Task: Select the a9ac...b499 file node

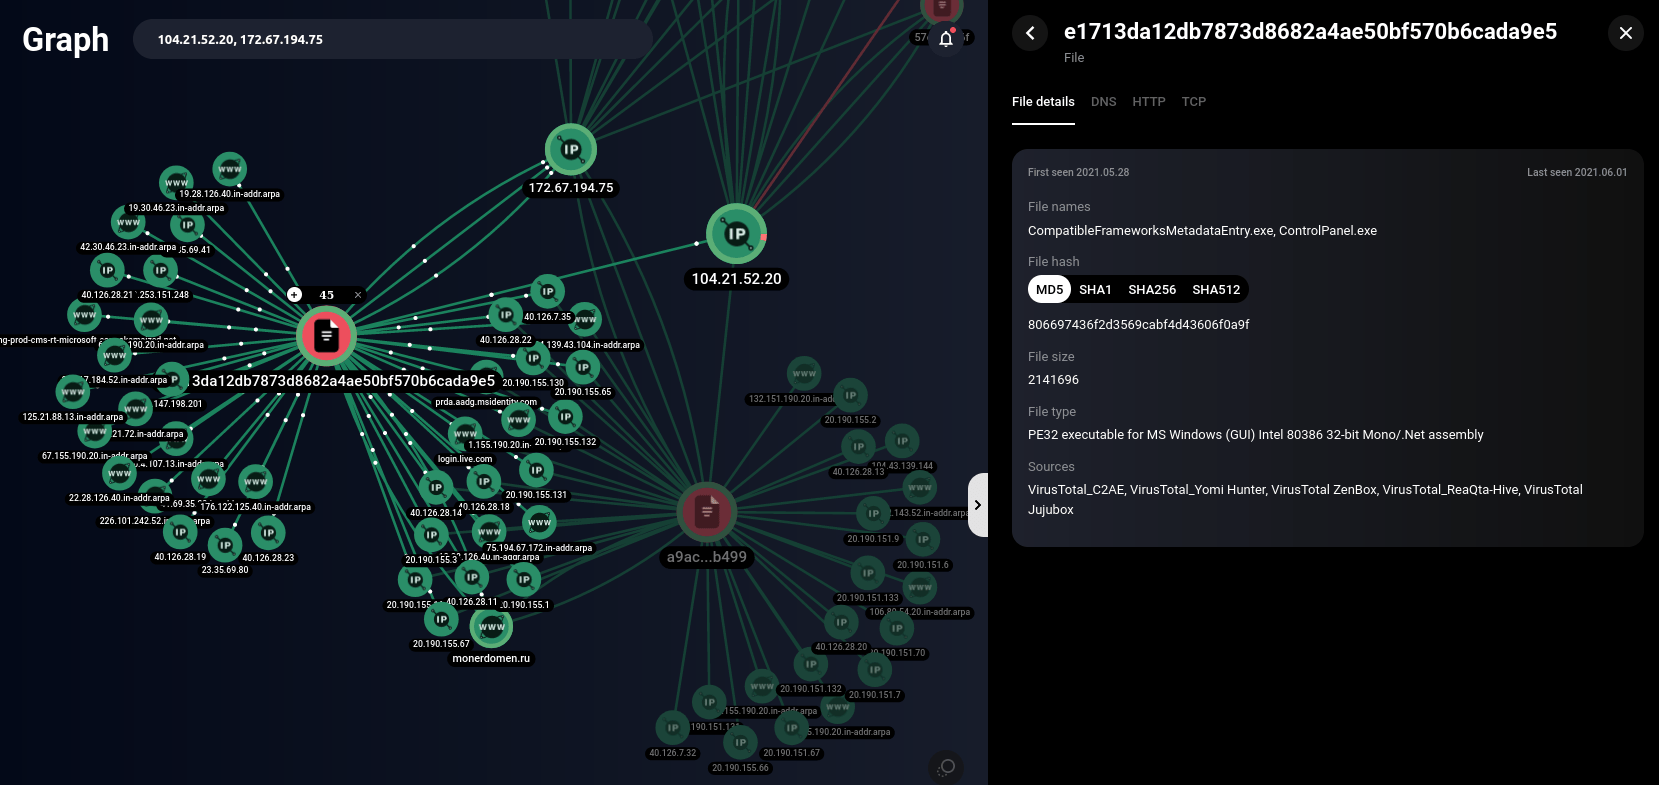Action: click(x=707, y=512)
